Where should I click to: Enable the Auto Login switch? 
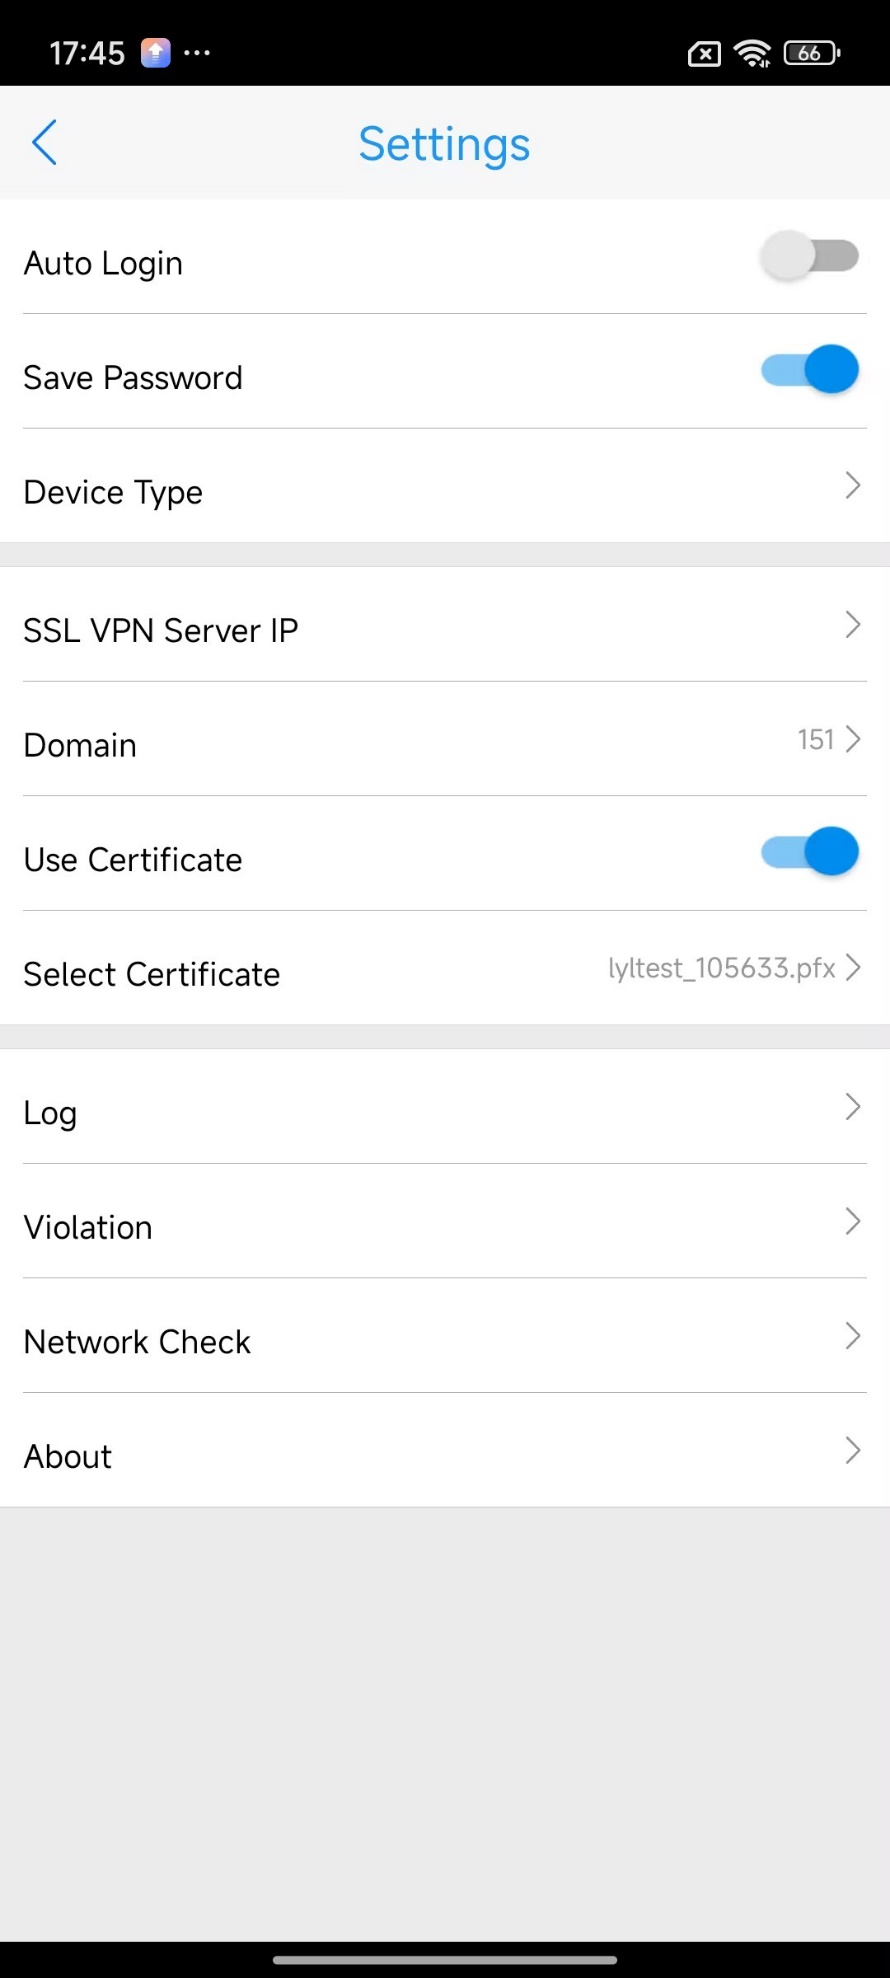click(809, 256)
